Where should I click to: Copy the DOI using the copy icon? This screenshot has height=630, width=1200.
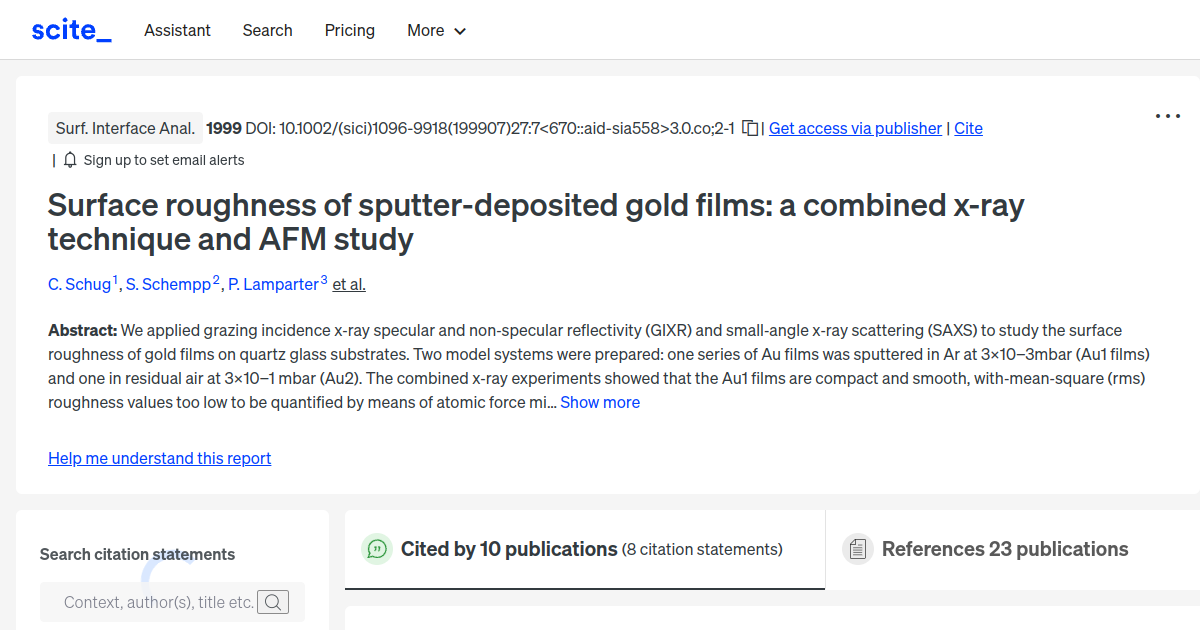[x=750, y=128]
